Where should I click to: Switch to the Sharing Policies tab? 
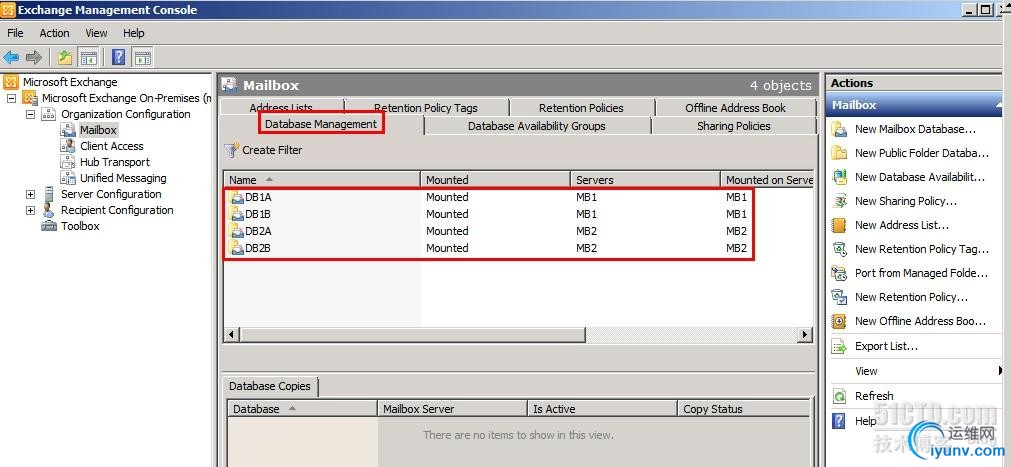(x=734, y=126)
